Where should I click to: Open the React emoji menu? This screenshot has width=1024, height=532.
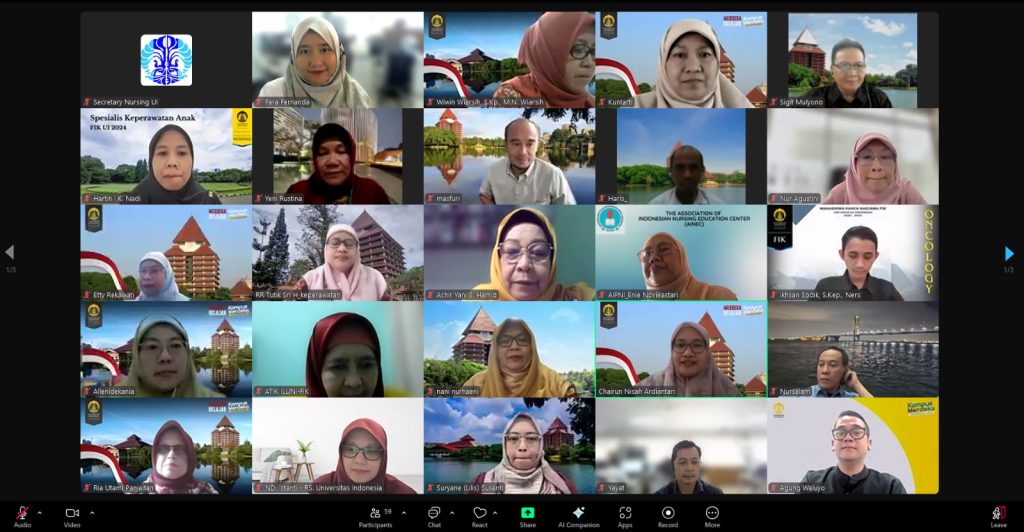click(480, 514)
